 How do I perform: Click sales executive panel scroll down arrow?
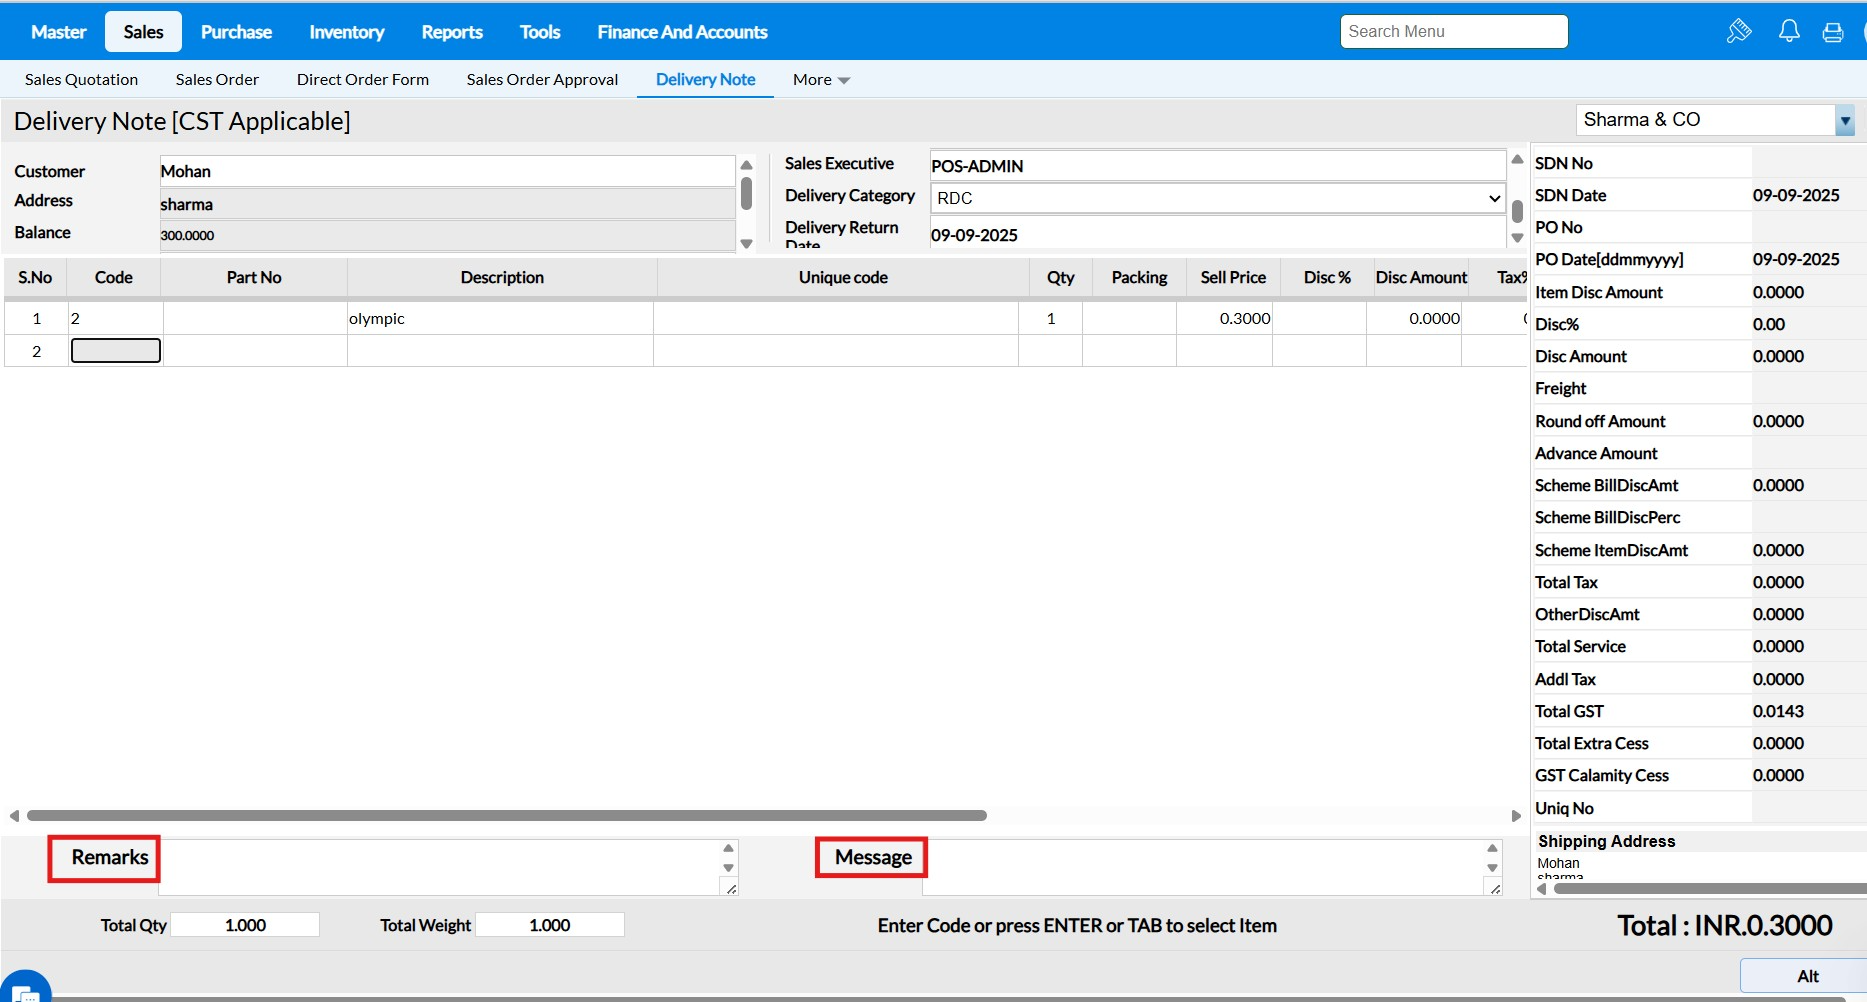tap(1517, 238)
